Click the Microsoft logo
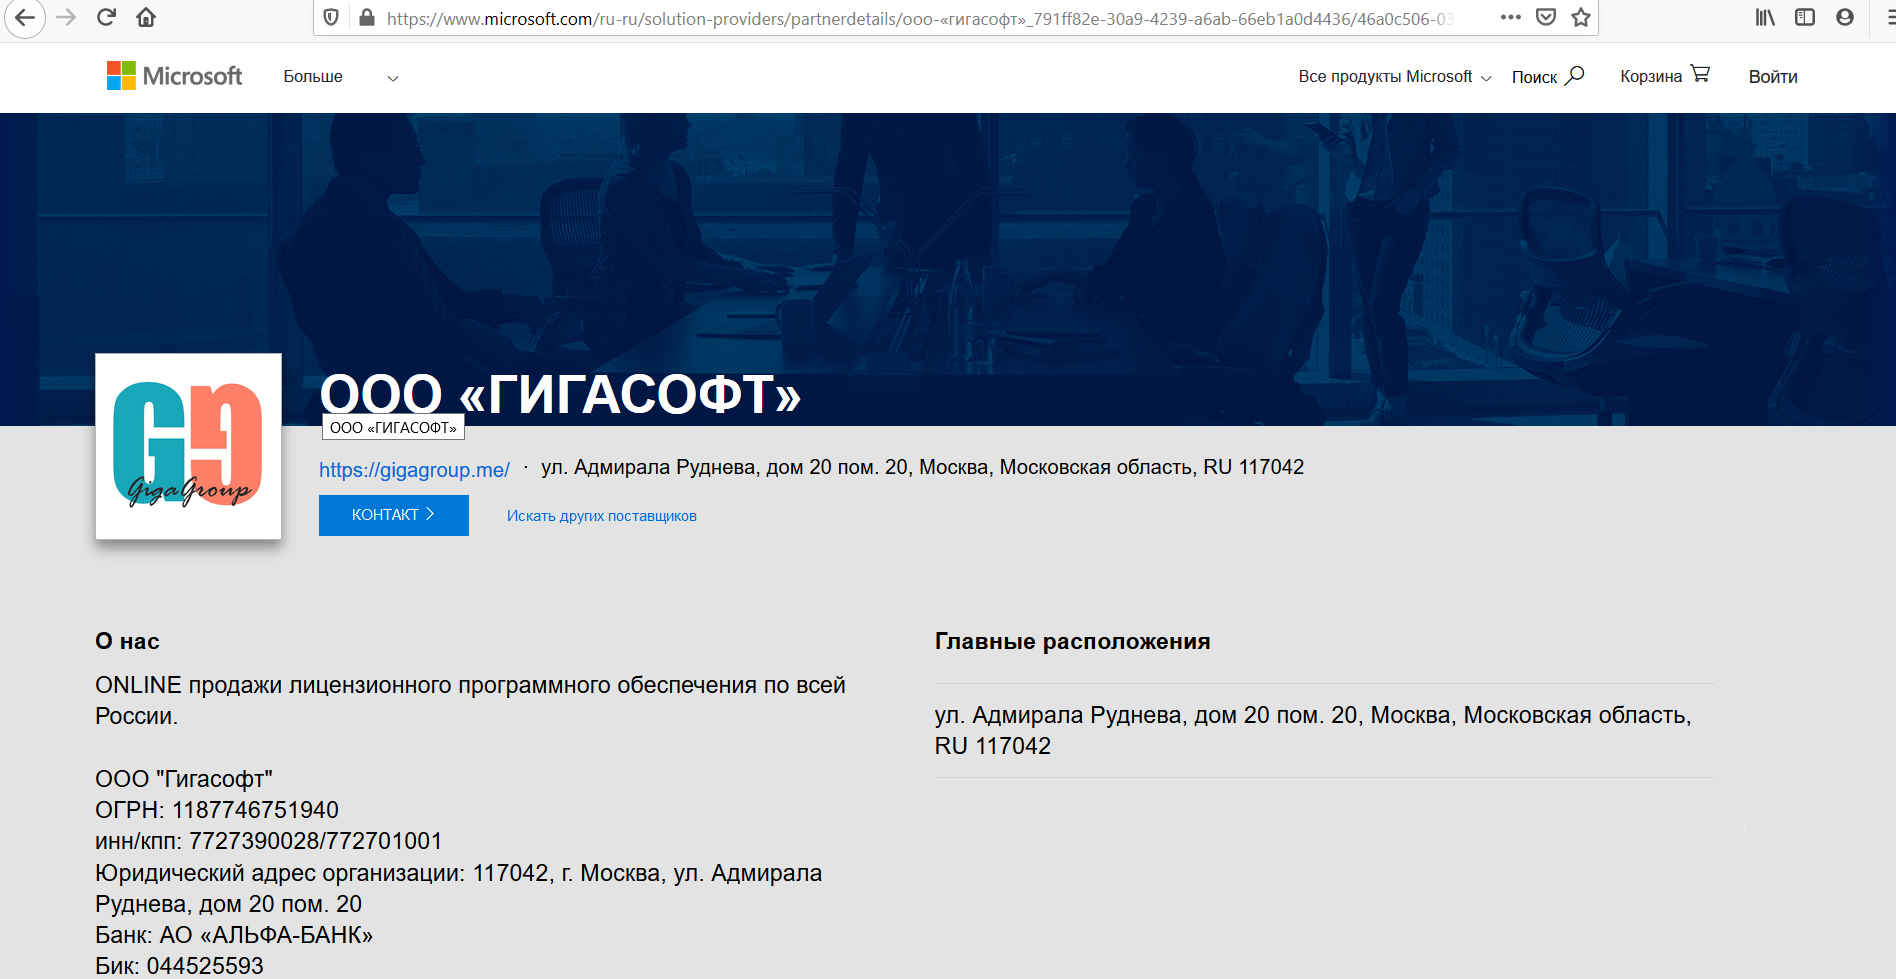Viewport: 1896px width, 979px height. coord(174,76)
